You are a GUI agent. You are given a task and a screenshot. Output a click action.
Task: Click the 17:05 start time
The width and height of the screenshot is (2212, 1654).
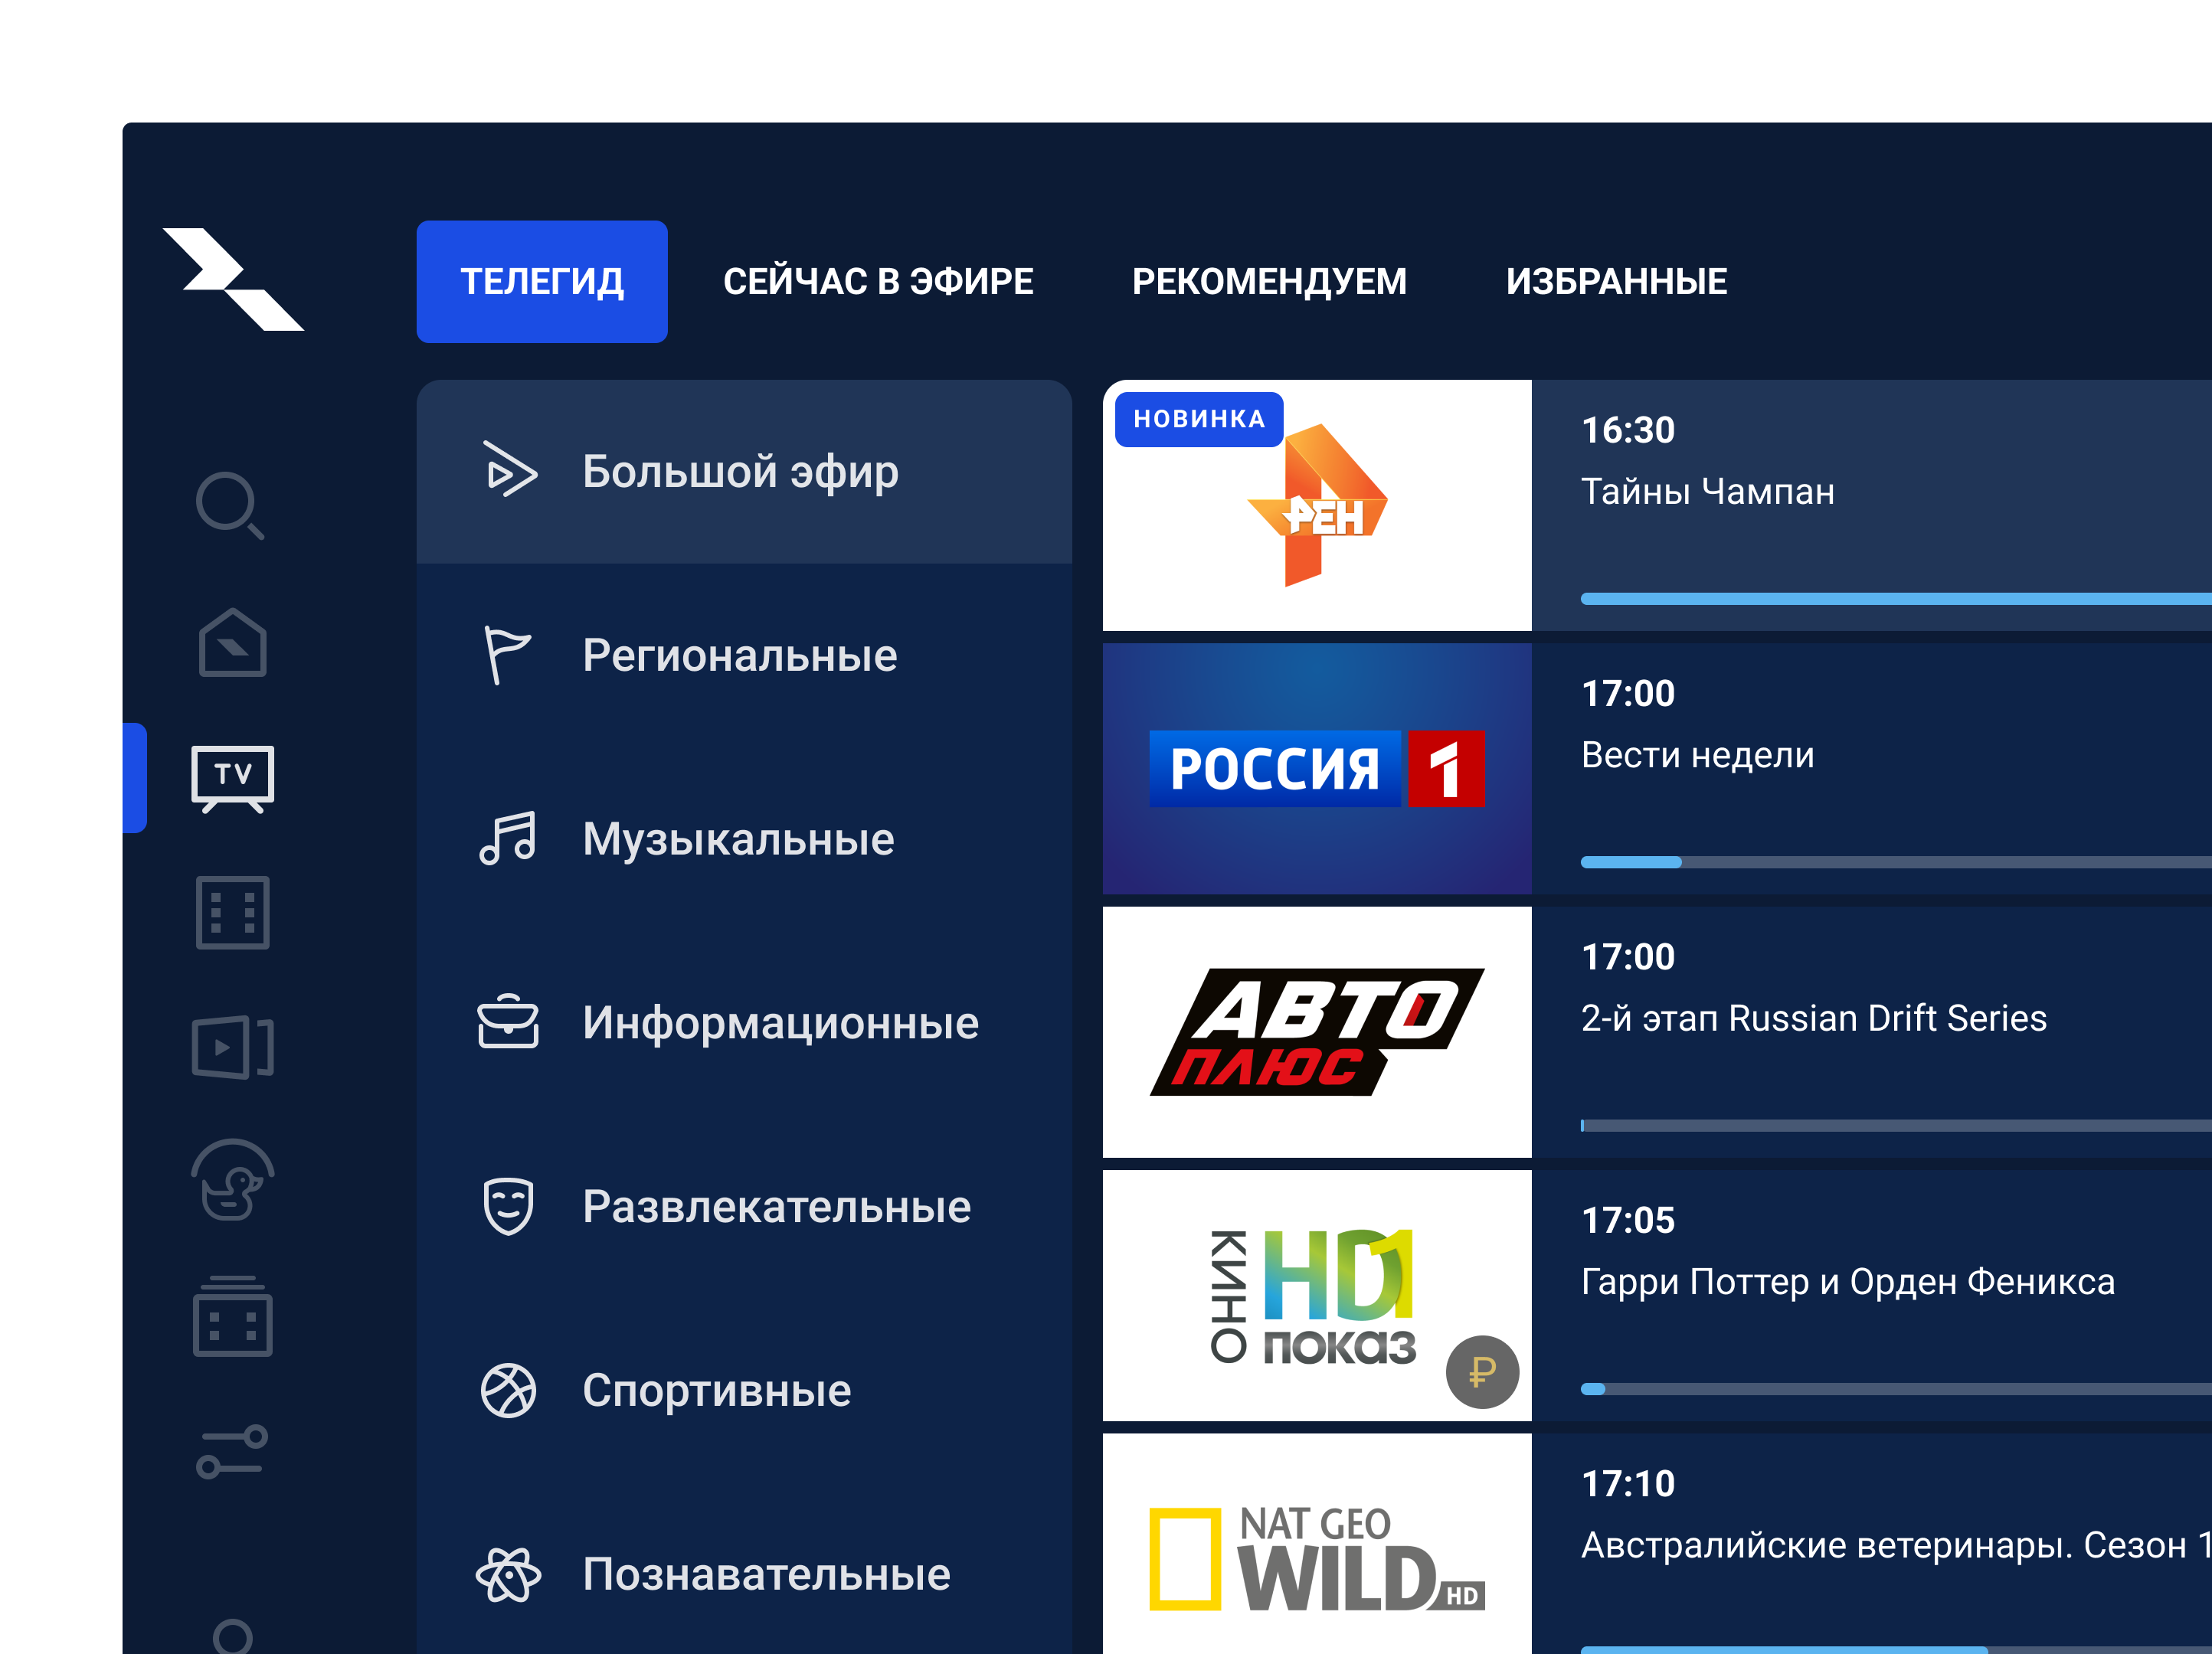click(x=1628, y=1220)
